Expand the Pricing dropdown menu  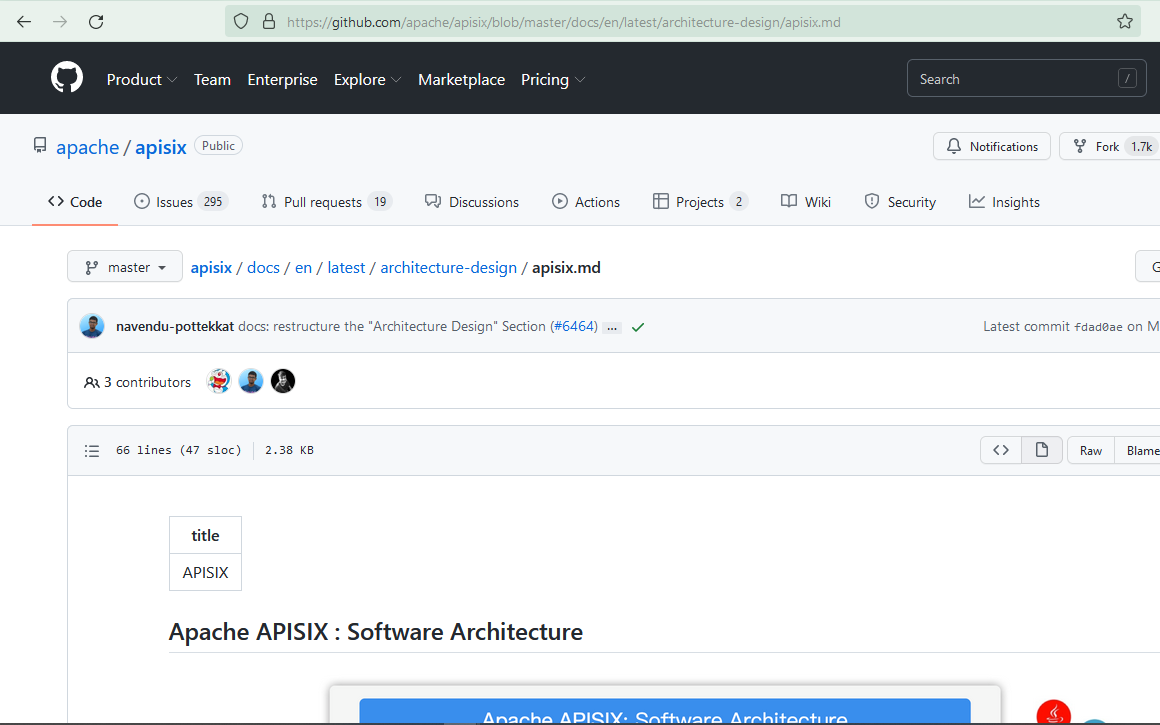coord(553,79)
